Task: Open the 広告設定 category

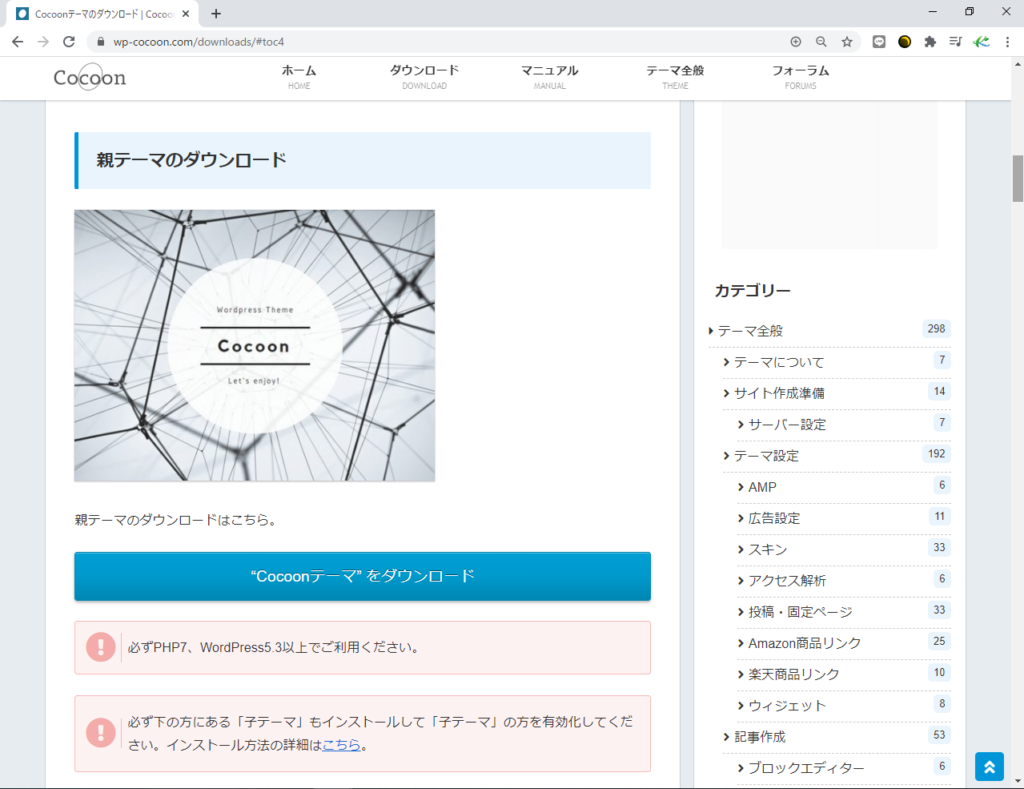Action: pos(774,519)
